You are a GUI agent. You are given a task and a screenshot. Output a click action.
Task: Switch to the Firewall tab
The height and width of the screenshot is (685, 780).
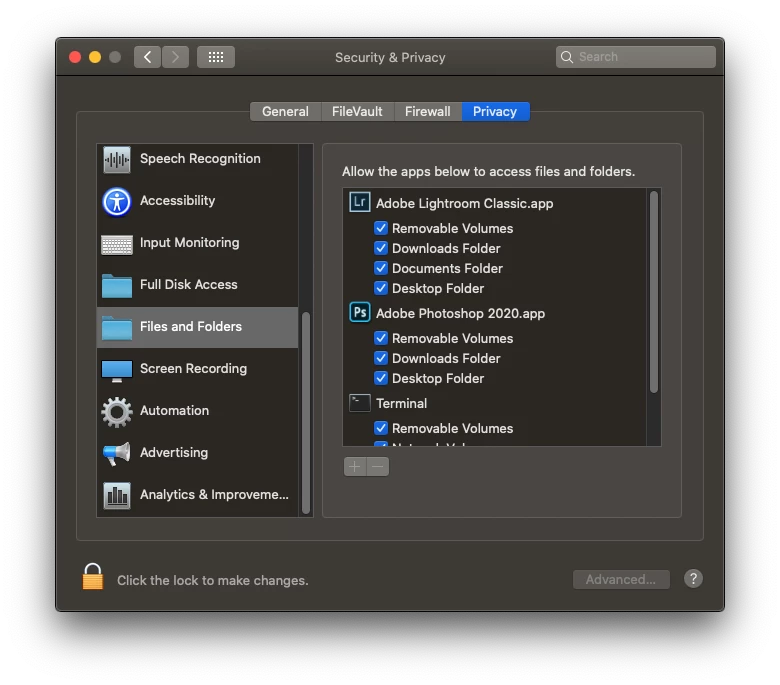[428, 111]
